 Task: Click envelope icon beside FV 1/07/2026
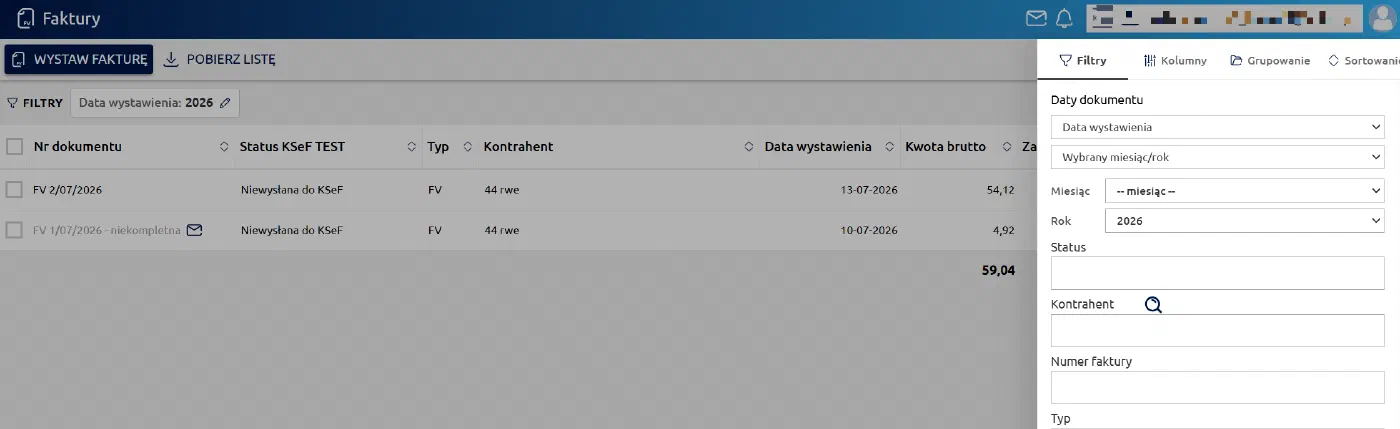click(194, 230)
